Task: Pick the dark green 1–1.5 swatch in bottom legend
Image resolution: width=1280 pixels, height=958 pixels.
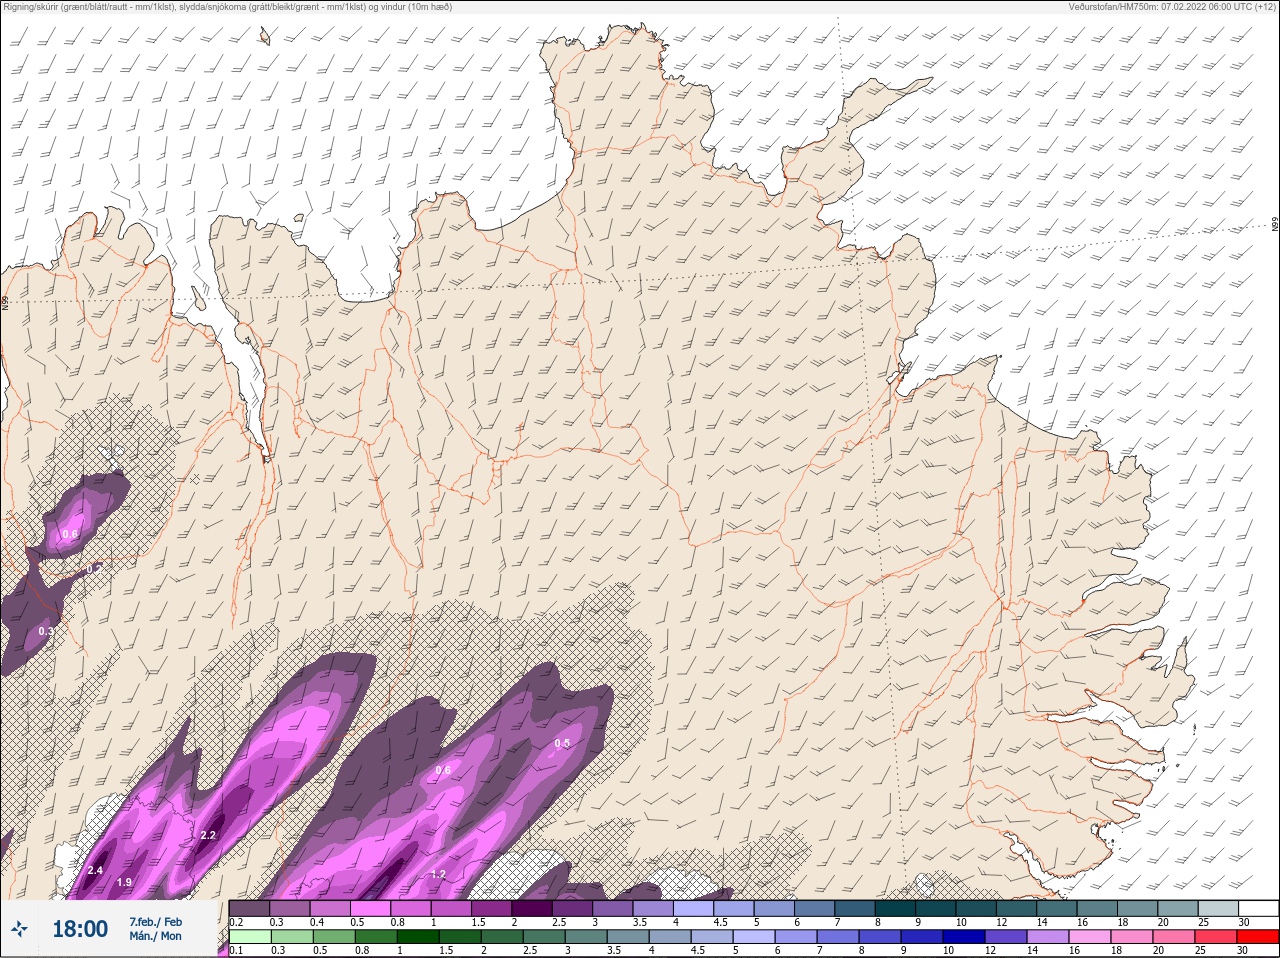Action: click(x=419, y=937)
